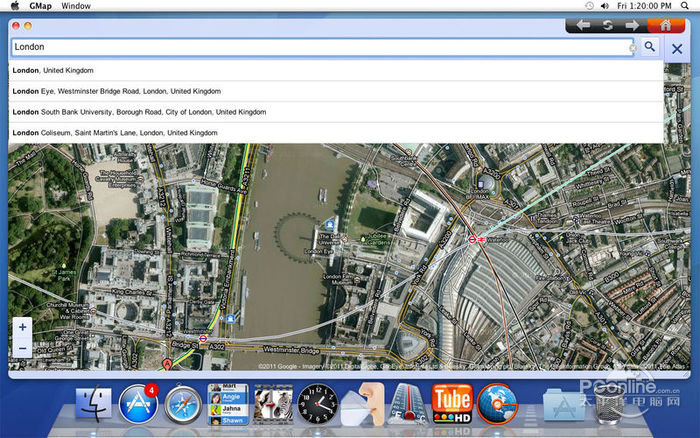Image resolution: width=700 pixels, height=438 pixels.
Task: Click into the London search field
Action: click(321, 47)
